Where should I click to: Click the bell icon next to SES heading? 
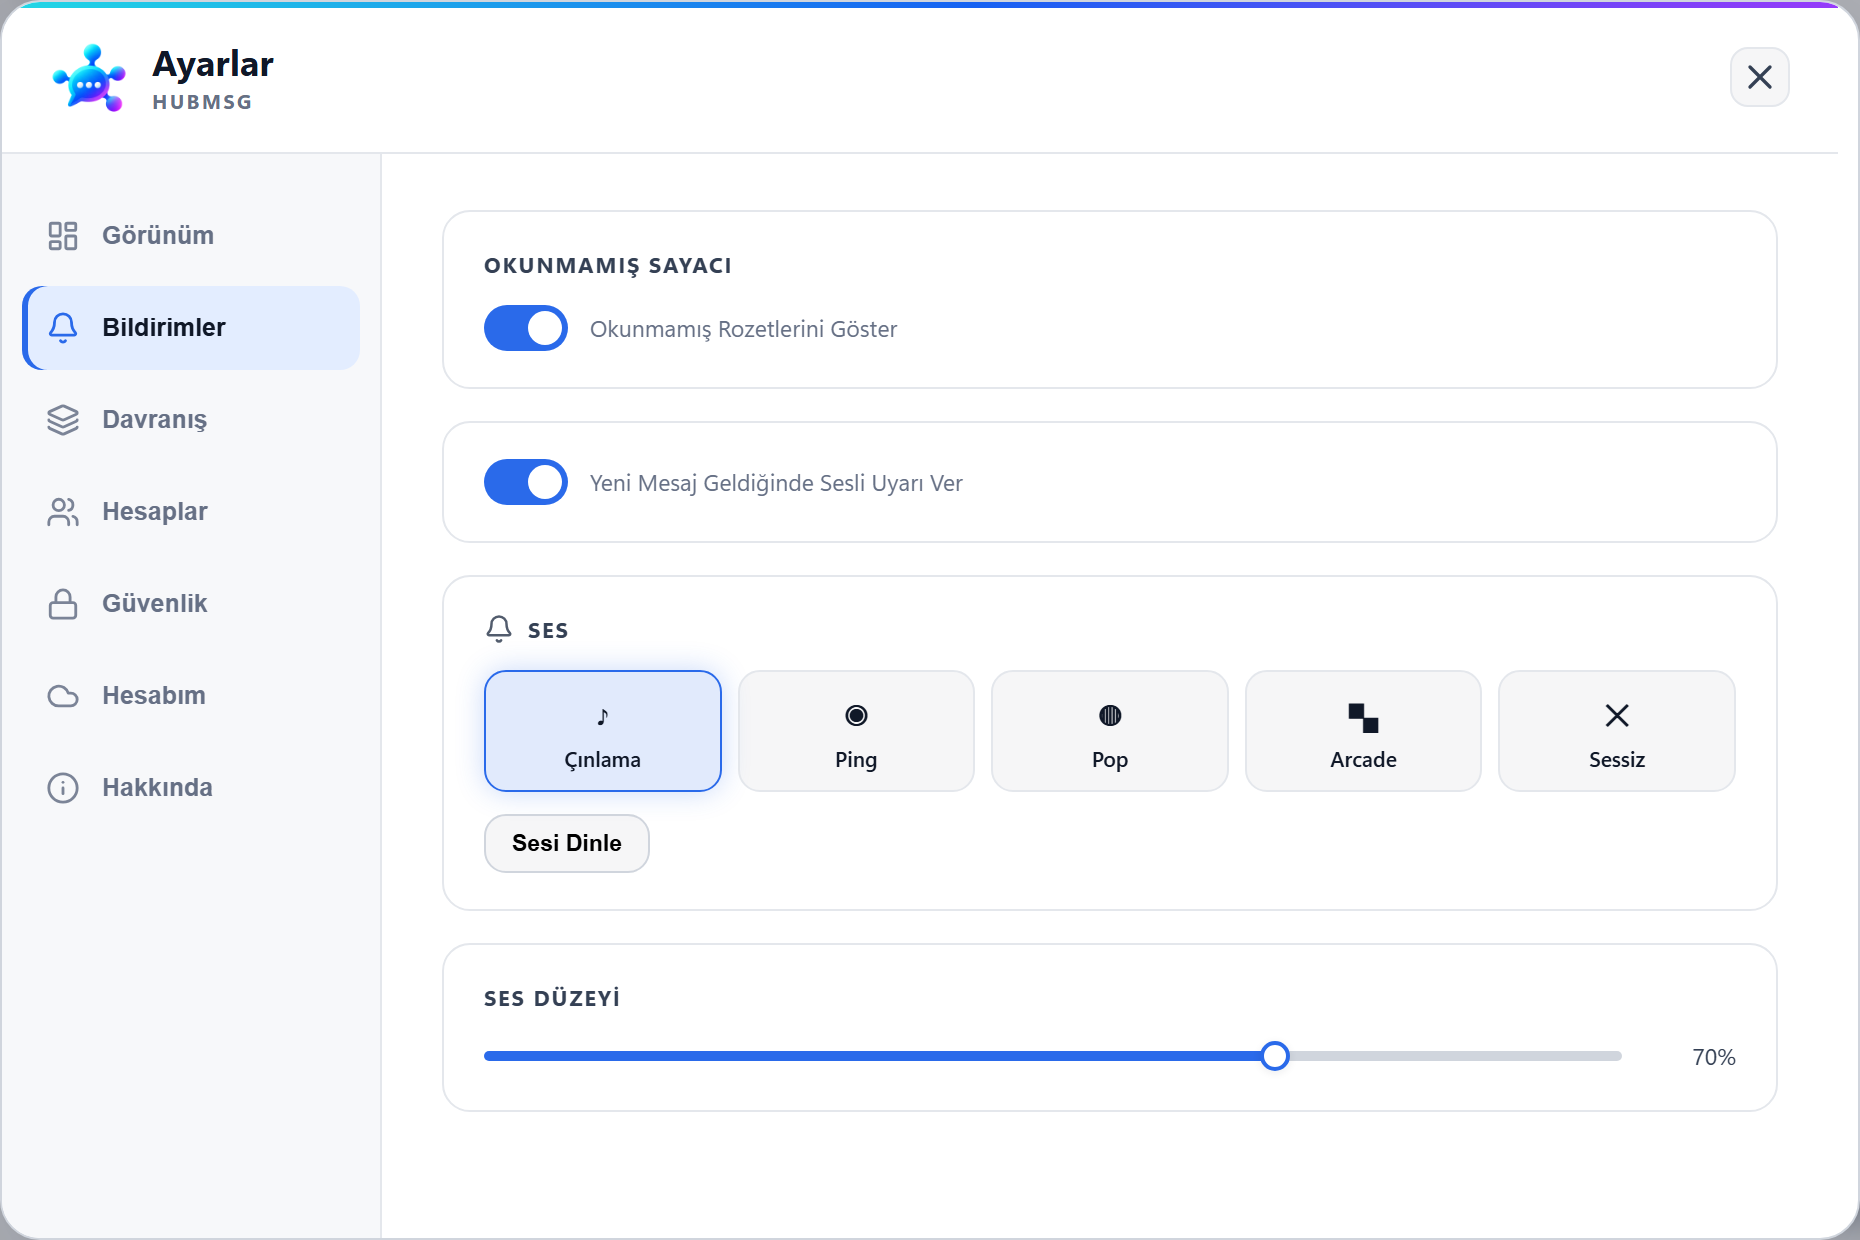click(499, 629)
